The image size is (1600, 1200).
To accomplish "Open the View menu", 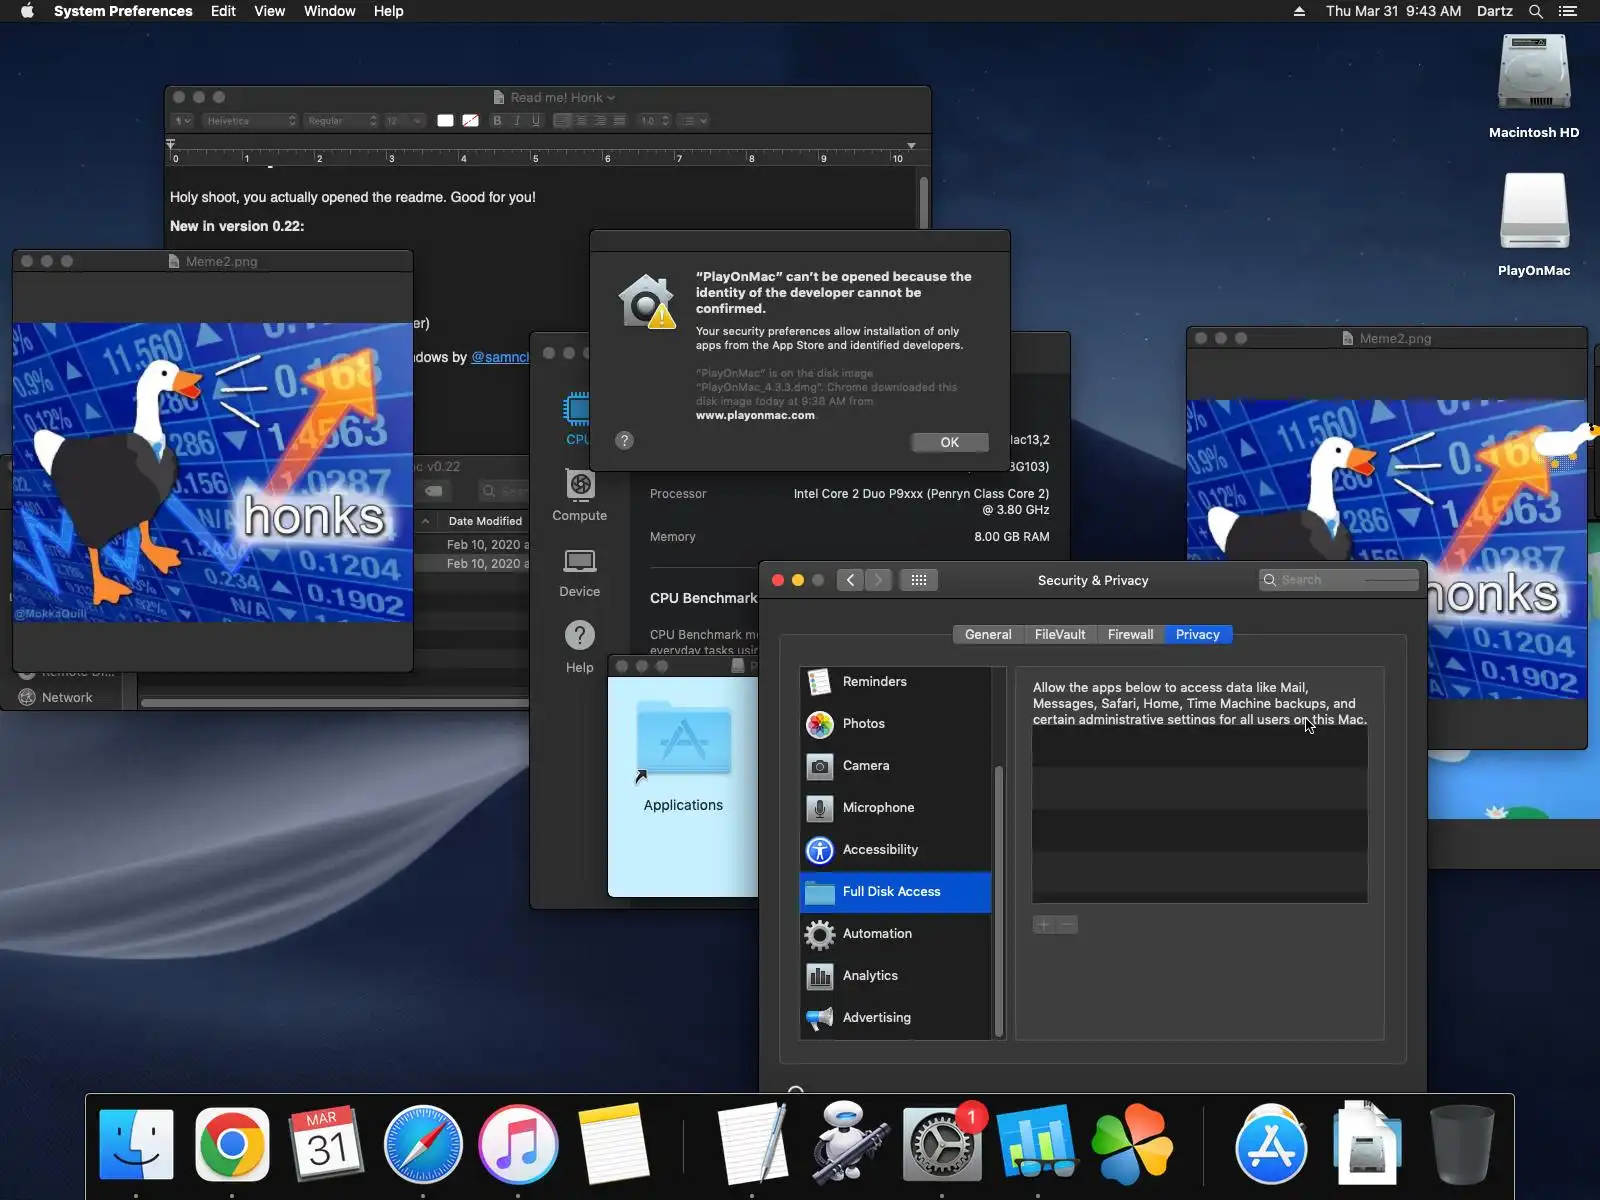I will [x=270, y=11].
